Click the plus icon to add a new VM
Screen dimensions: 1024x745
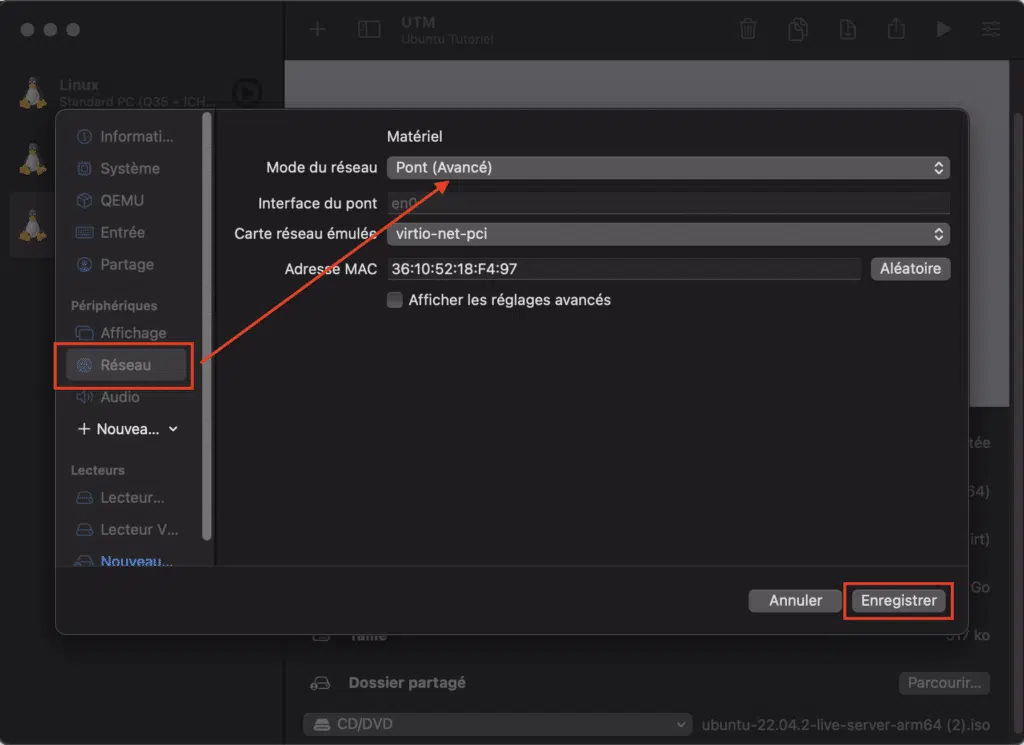point(317,29)
